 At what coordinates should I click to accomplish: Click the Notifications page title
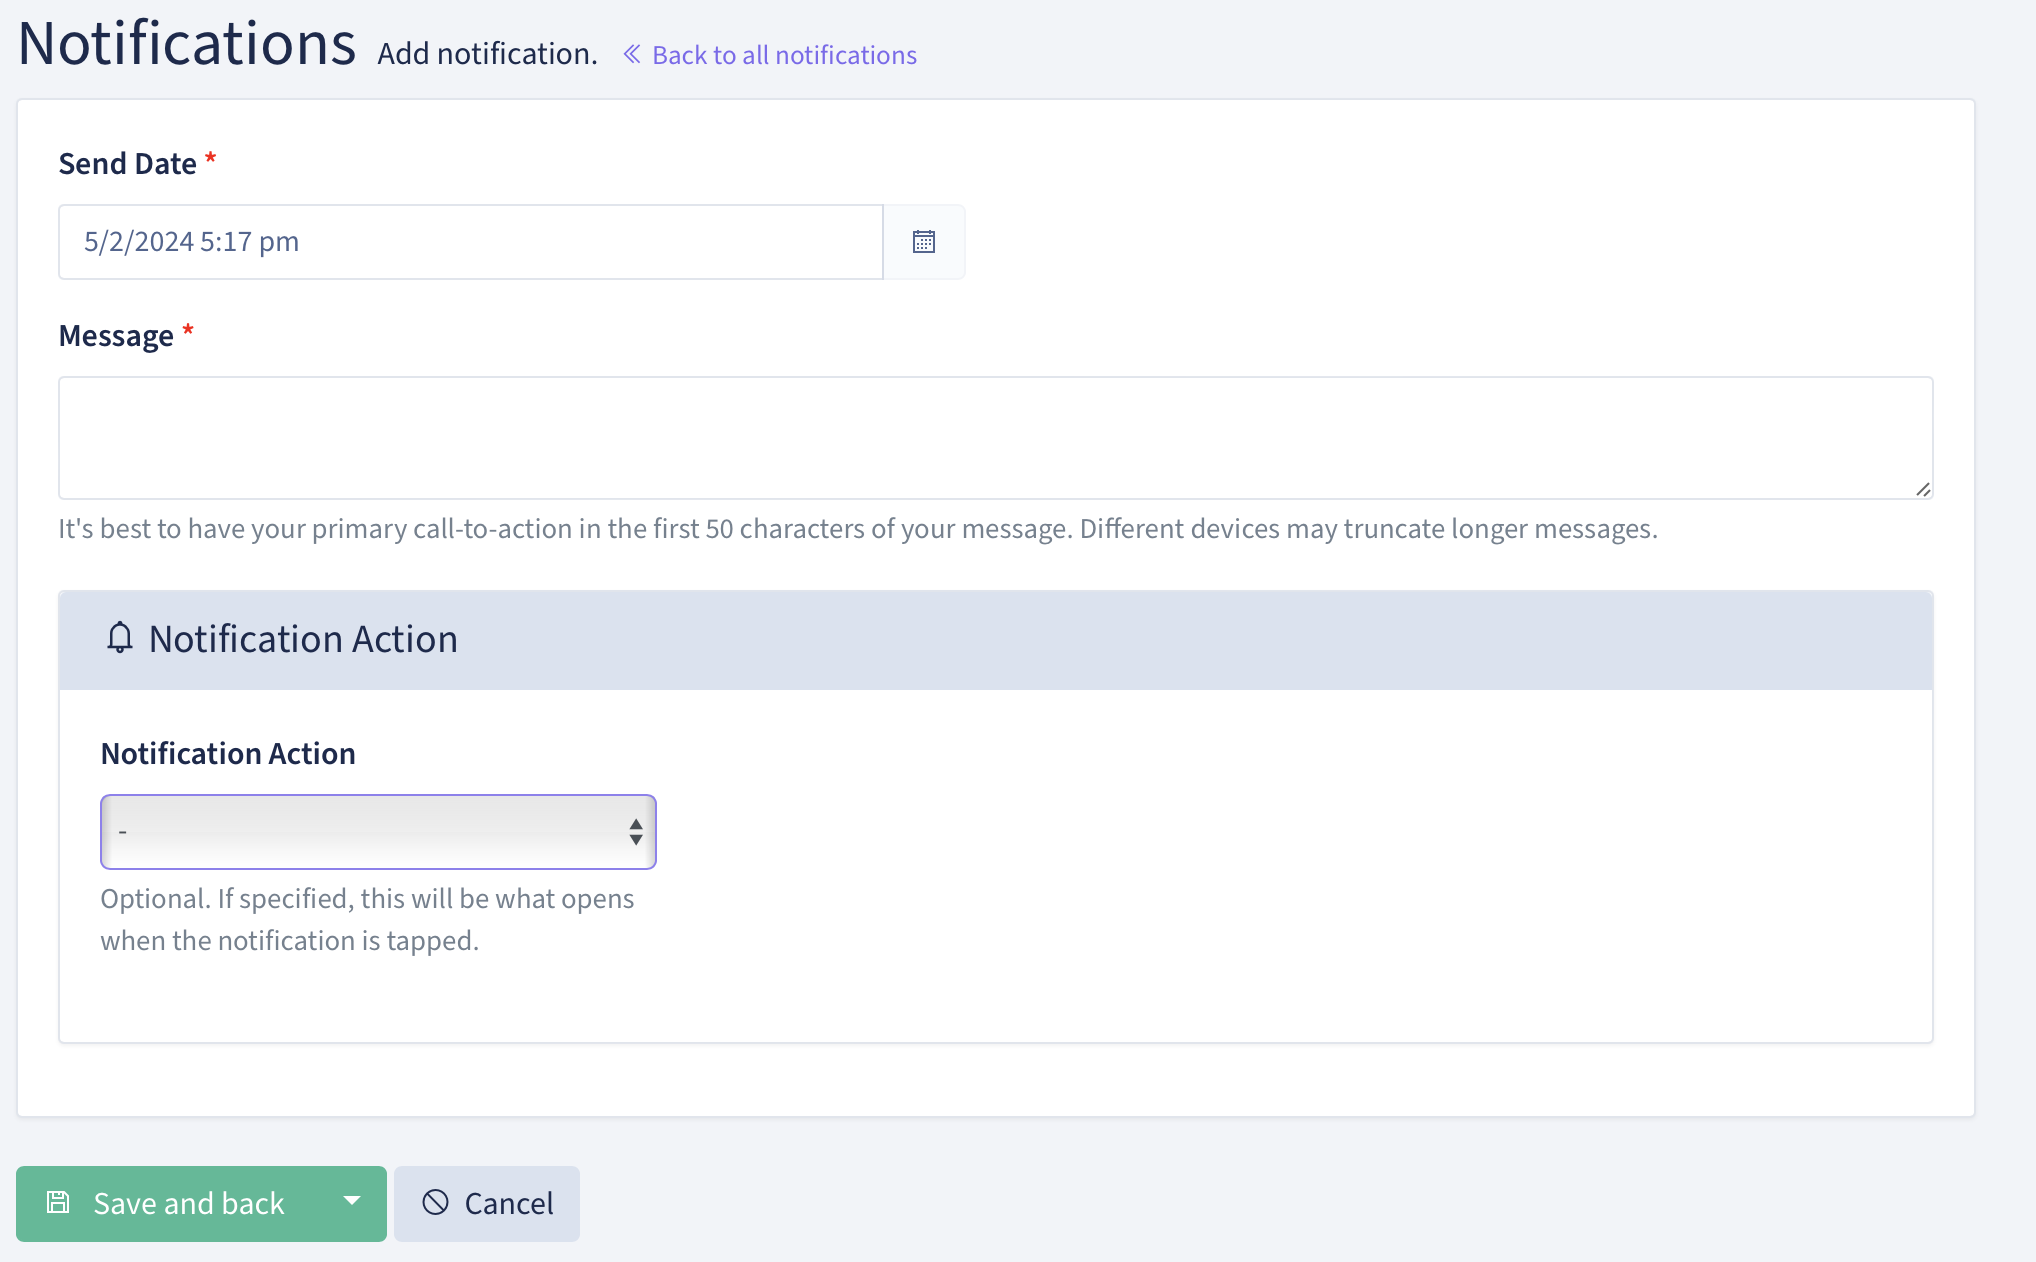pyautogui.click(x=187, y=44)
